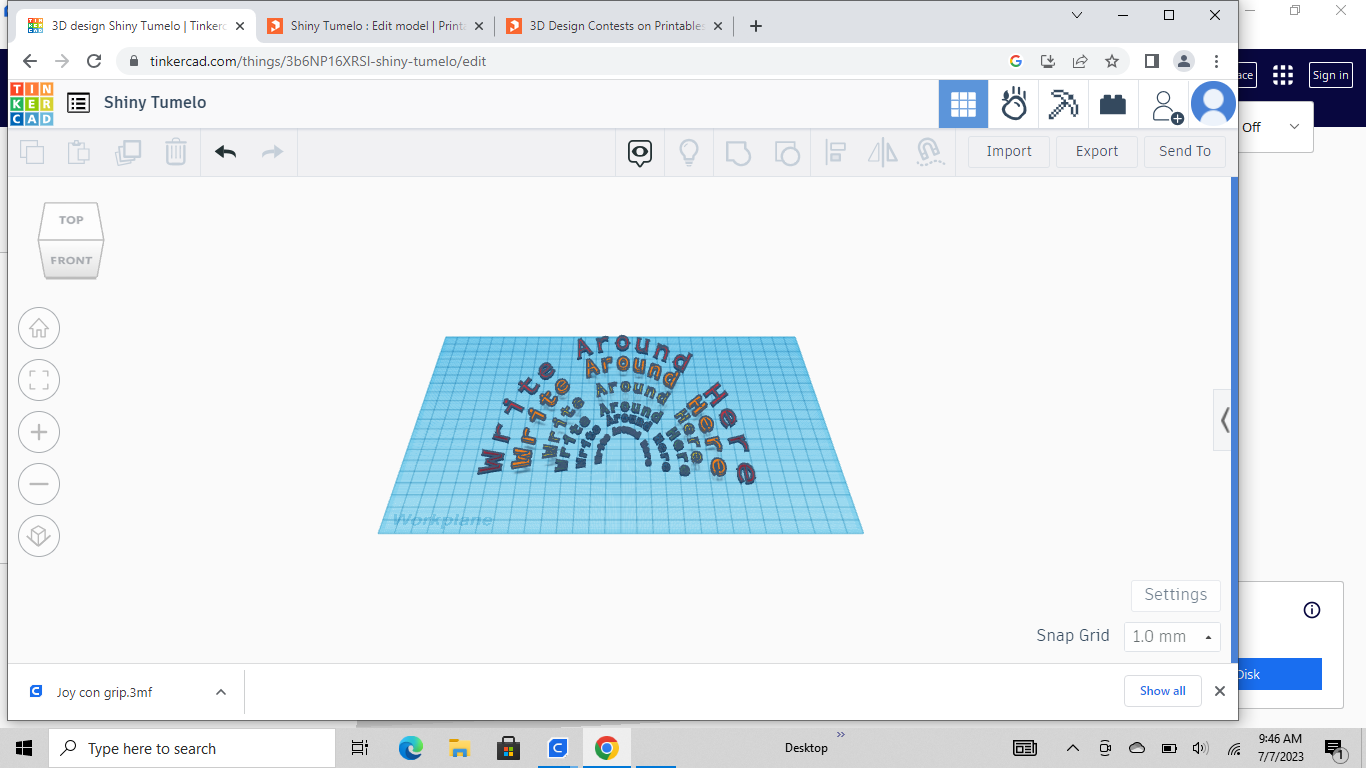Click the TOP face of view cube
1366x768 pixels.
click(x=71, y=220)
